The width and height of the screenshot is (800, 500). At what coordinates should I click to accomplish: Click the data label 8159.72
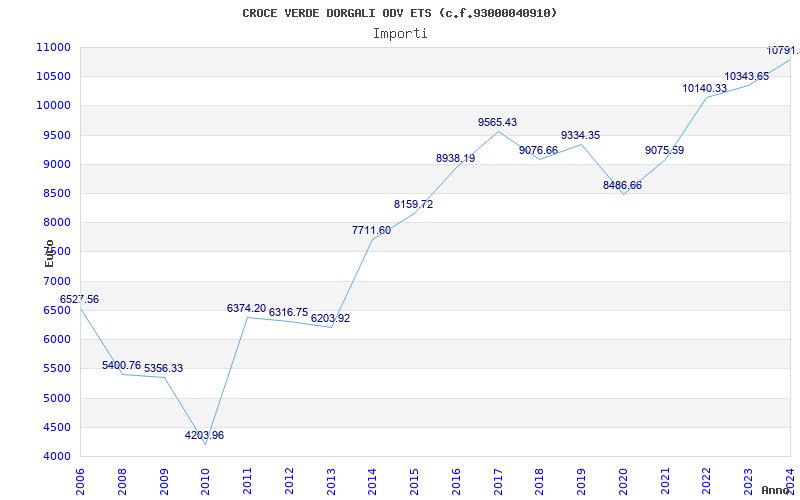(413, 205)
